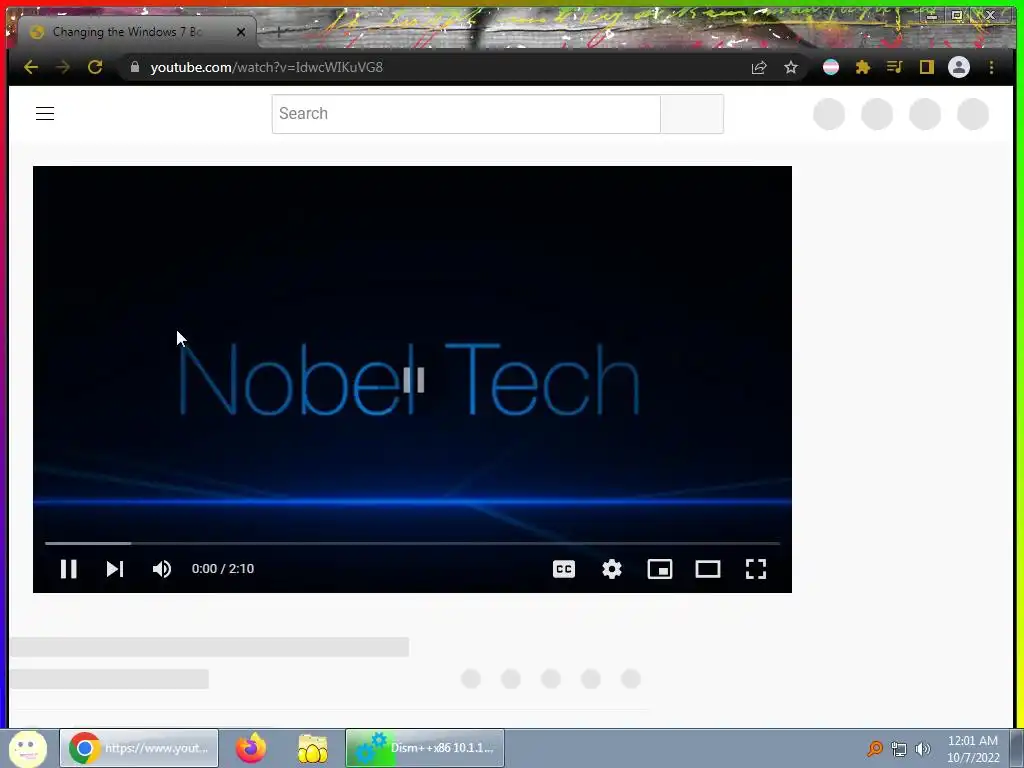The image size is (1024, 768).
Task: Open the YouTube hamburger guide menu
Action: pyautogui.click(x=45, y=113)
